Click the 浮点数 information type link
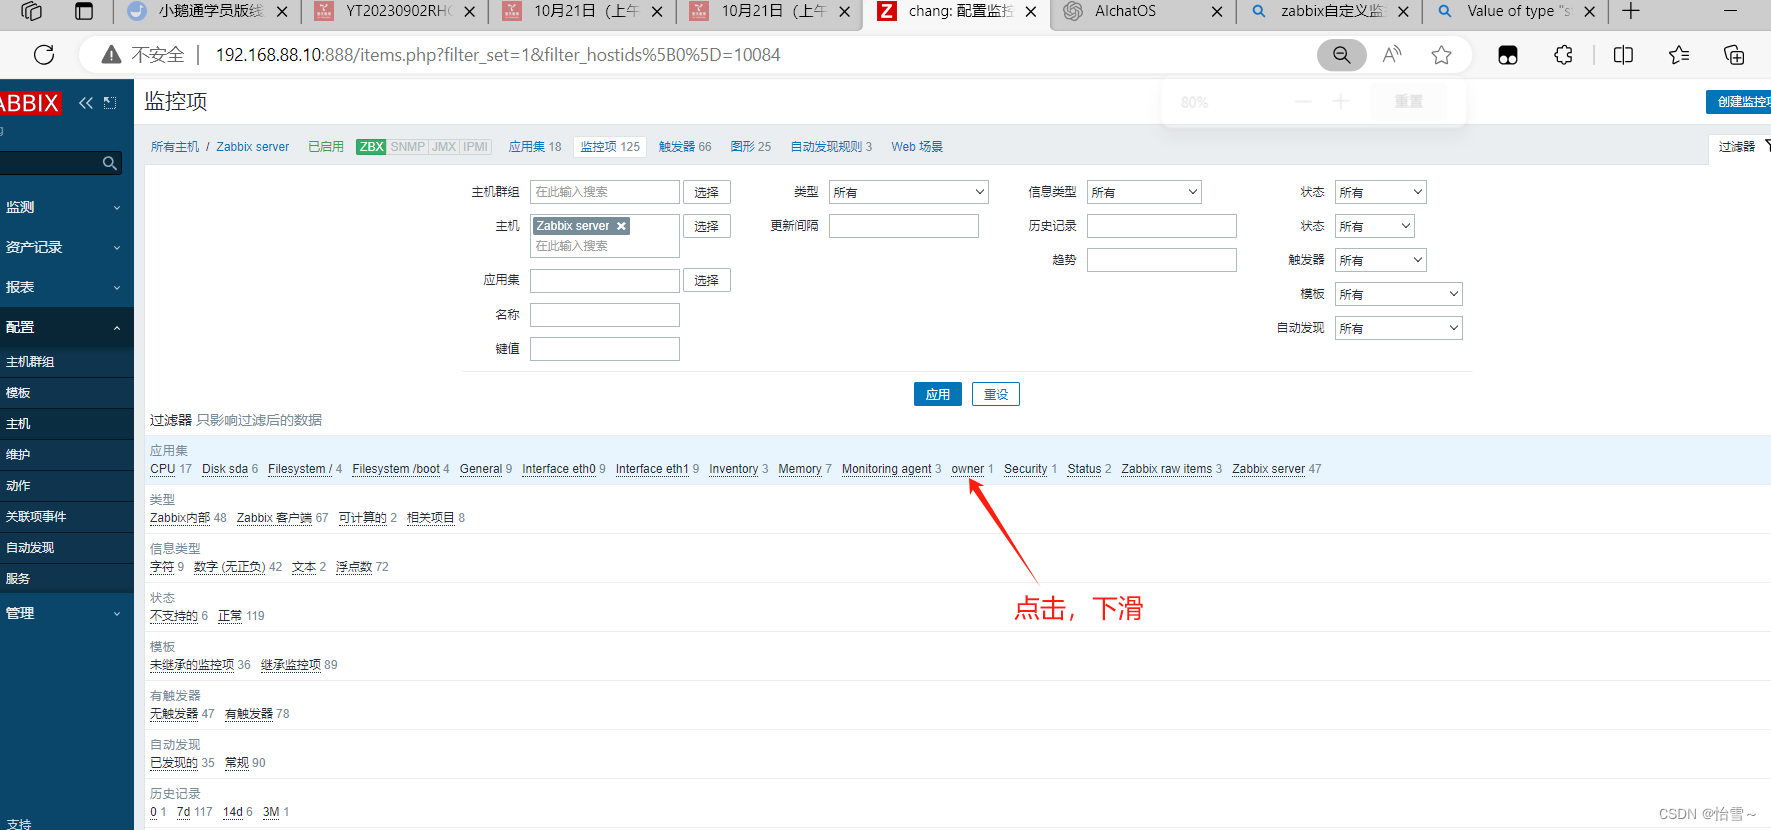The image size is (1771, 830). pyautogui.click(x=354, y=567)
